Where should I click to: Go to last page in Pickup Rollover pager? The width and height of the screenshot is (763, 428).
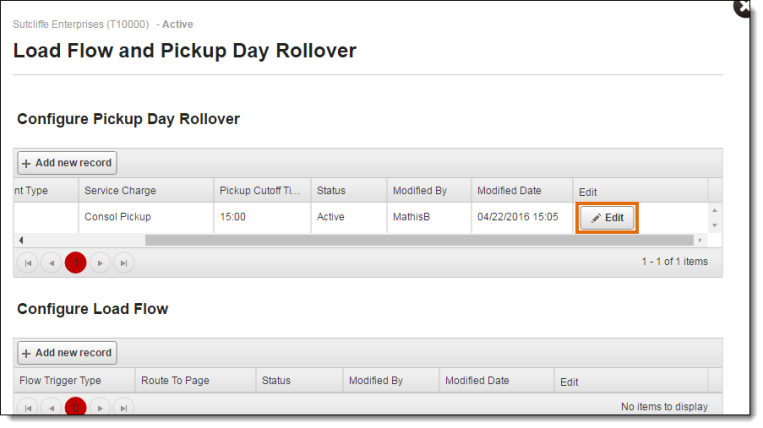tap(124, 263)
